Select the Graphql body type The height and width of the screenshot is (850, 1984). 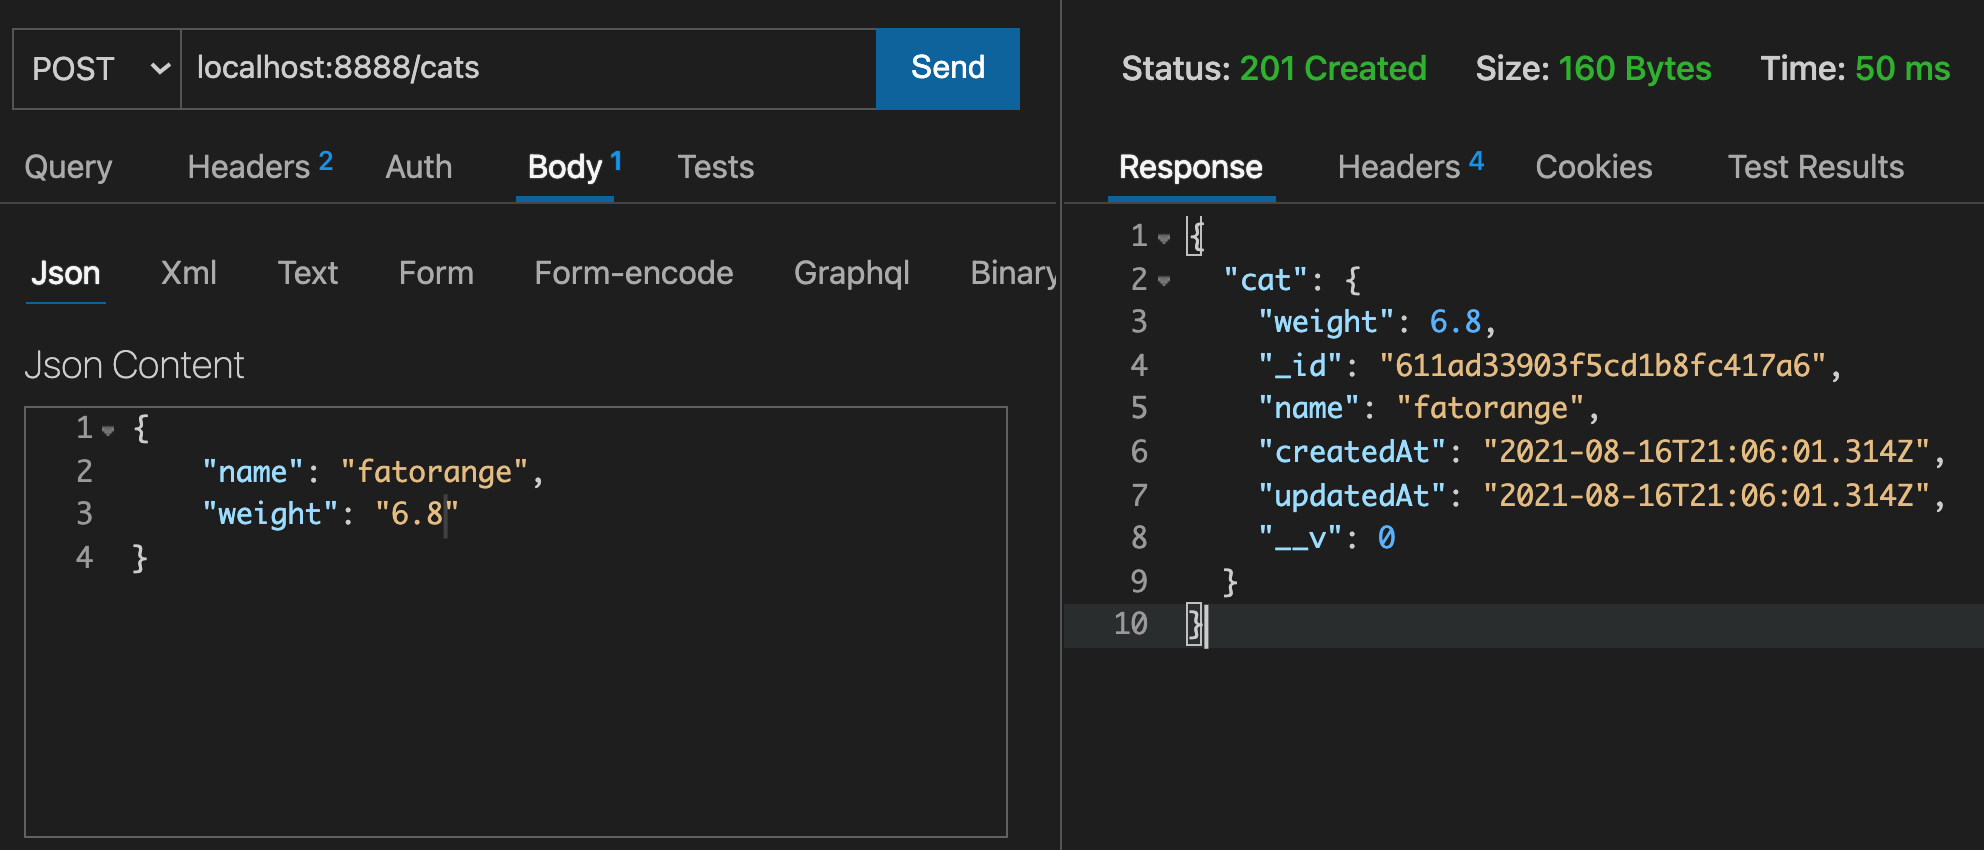coord(851,273)
